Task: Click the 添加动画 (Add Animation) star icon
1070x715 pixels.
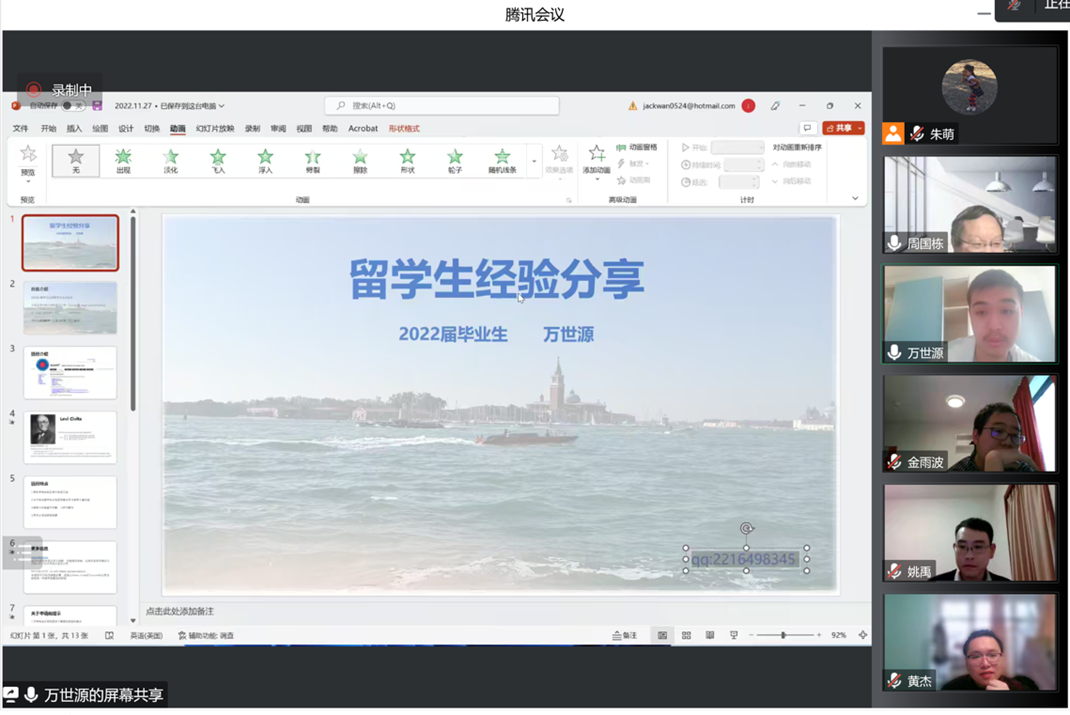Action: (597, 155)
